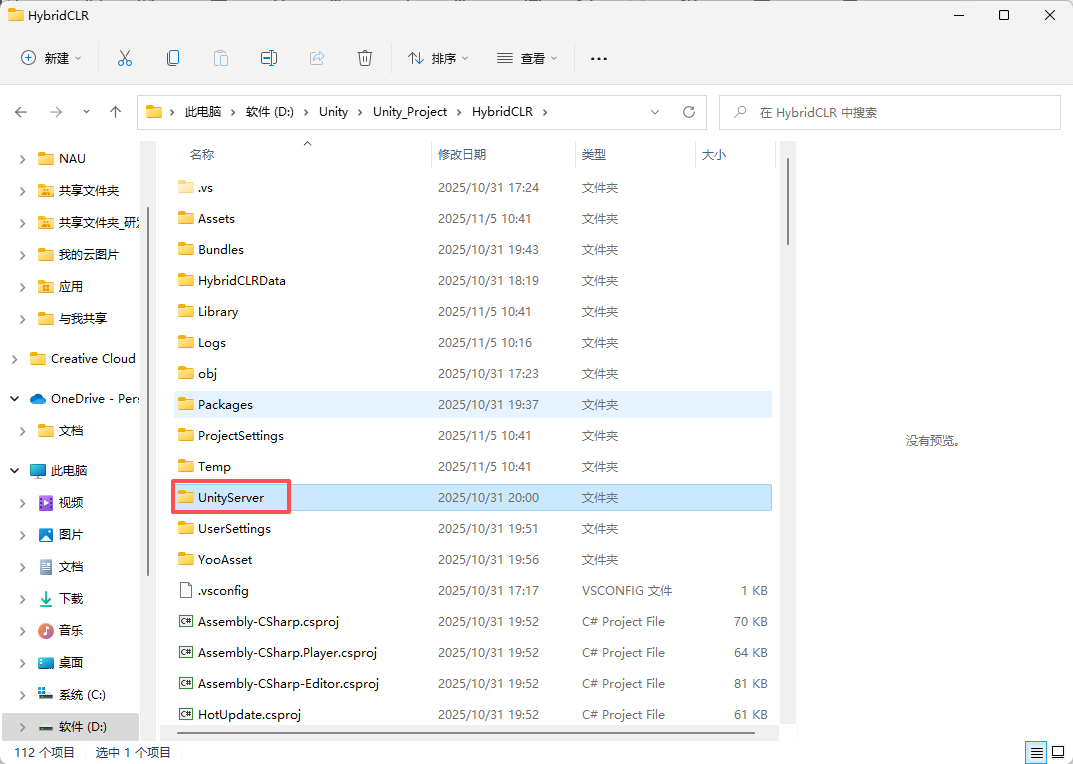This screenshot has width=1073, height=764.
Task: Click the OneDrive cloud icon in sidebar
Action: (x=38, y=399)
